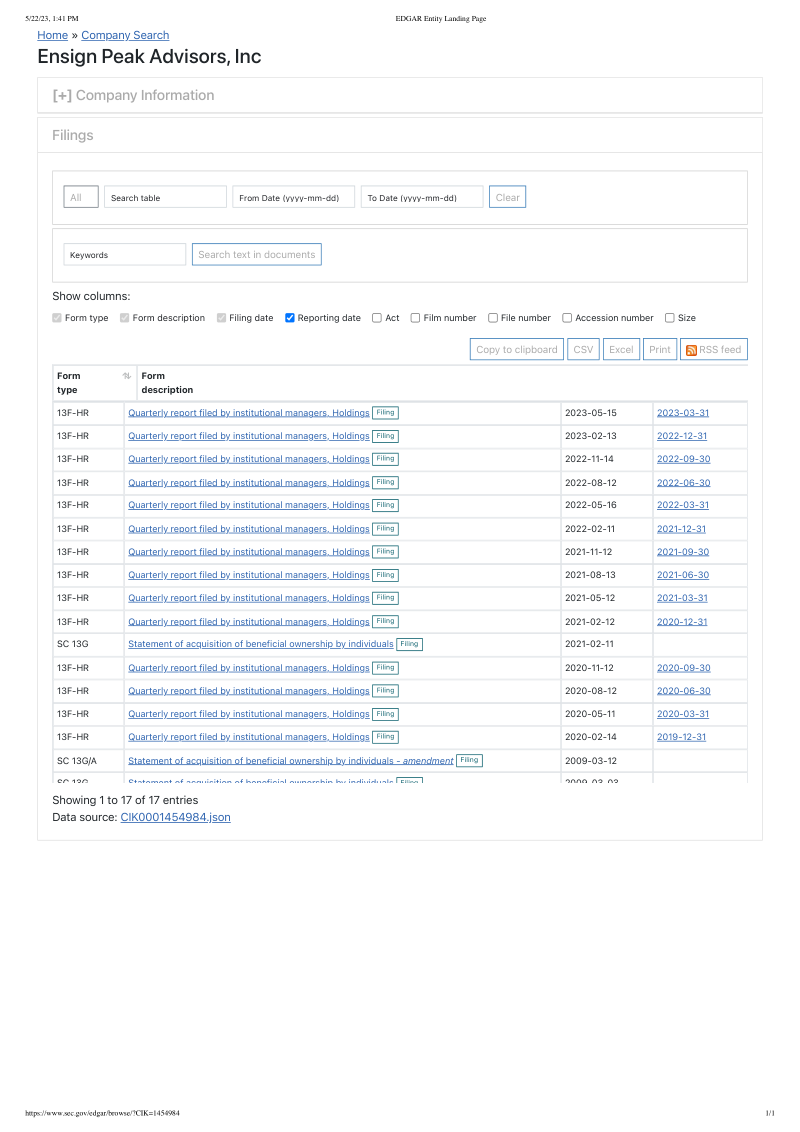Select the SC 13G form type cell
800x1132 pixels.
pos(87,644)
